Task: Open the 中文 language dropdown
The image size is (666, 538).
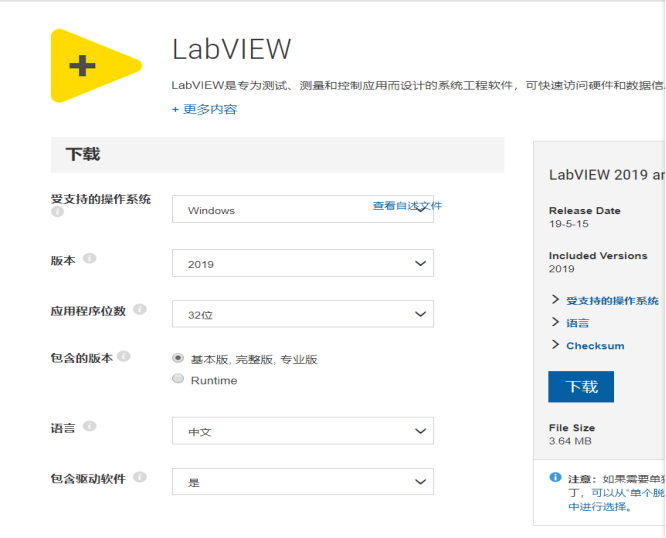Action: (x=303, y=431)
